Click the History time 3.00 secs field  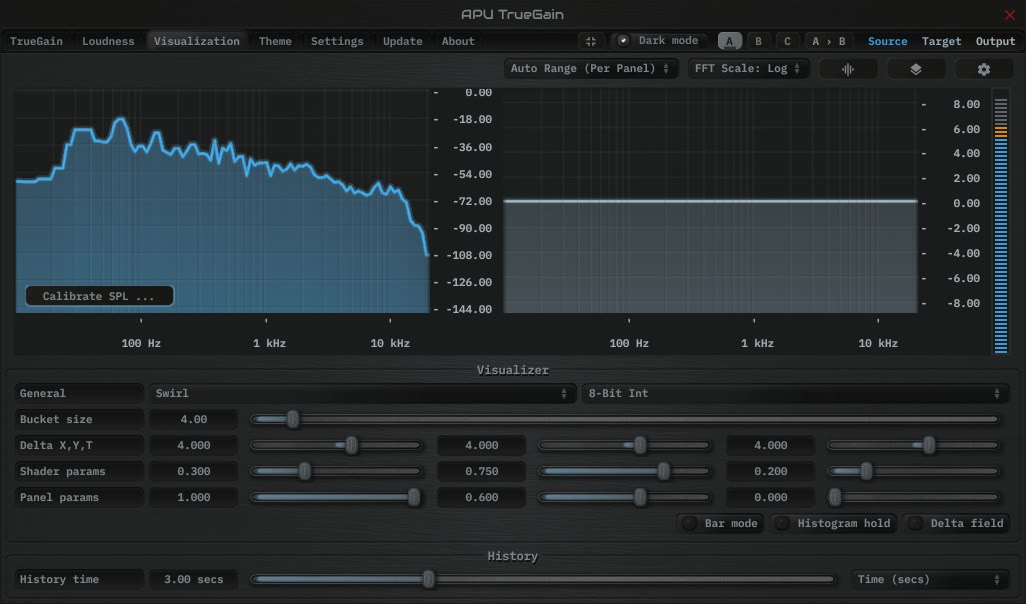194,579
